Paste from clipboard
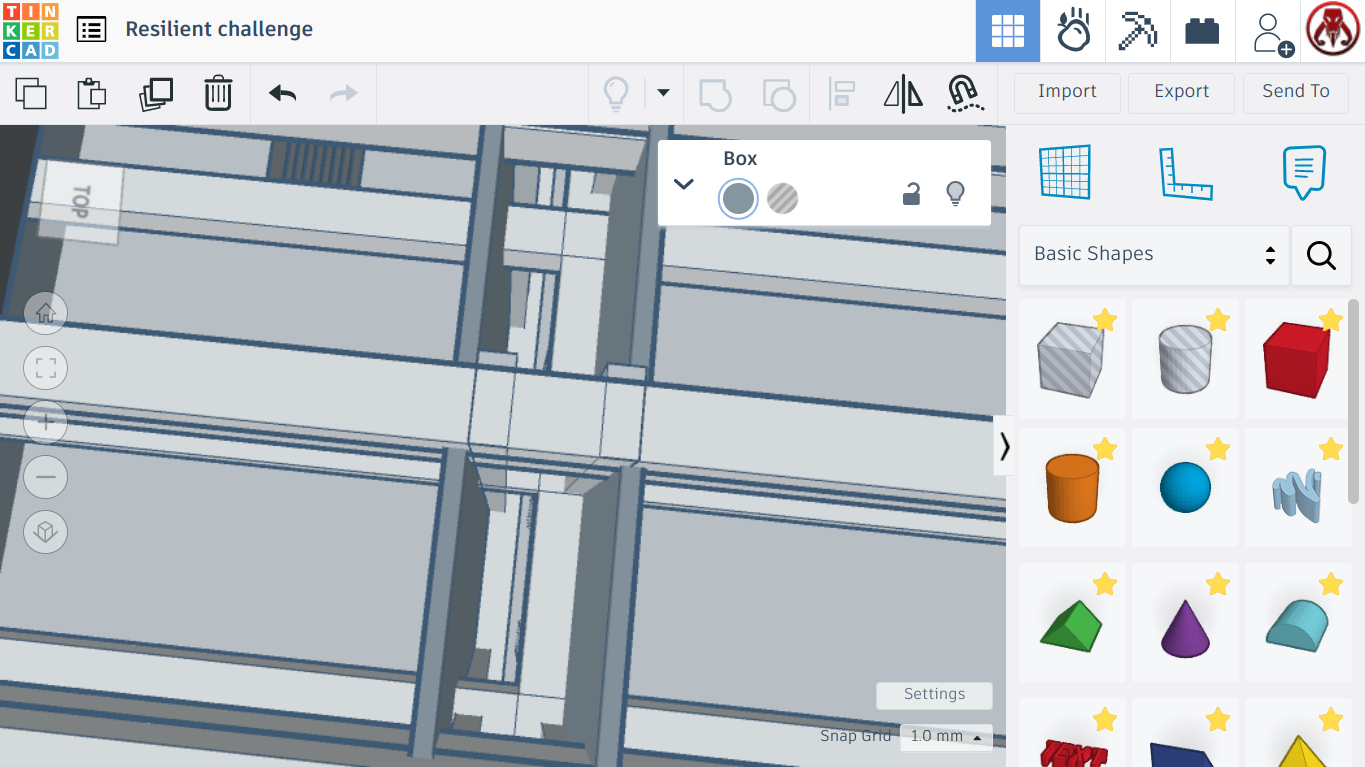This screenshot has height=767, width=1365. [92, 93]
